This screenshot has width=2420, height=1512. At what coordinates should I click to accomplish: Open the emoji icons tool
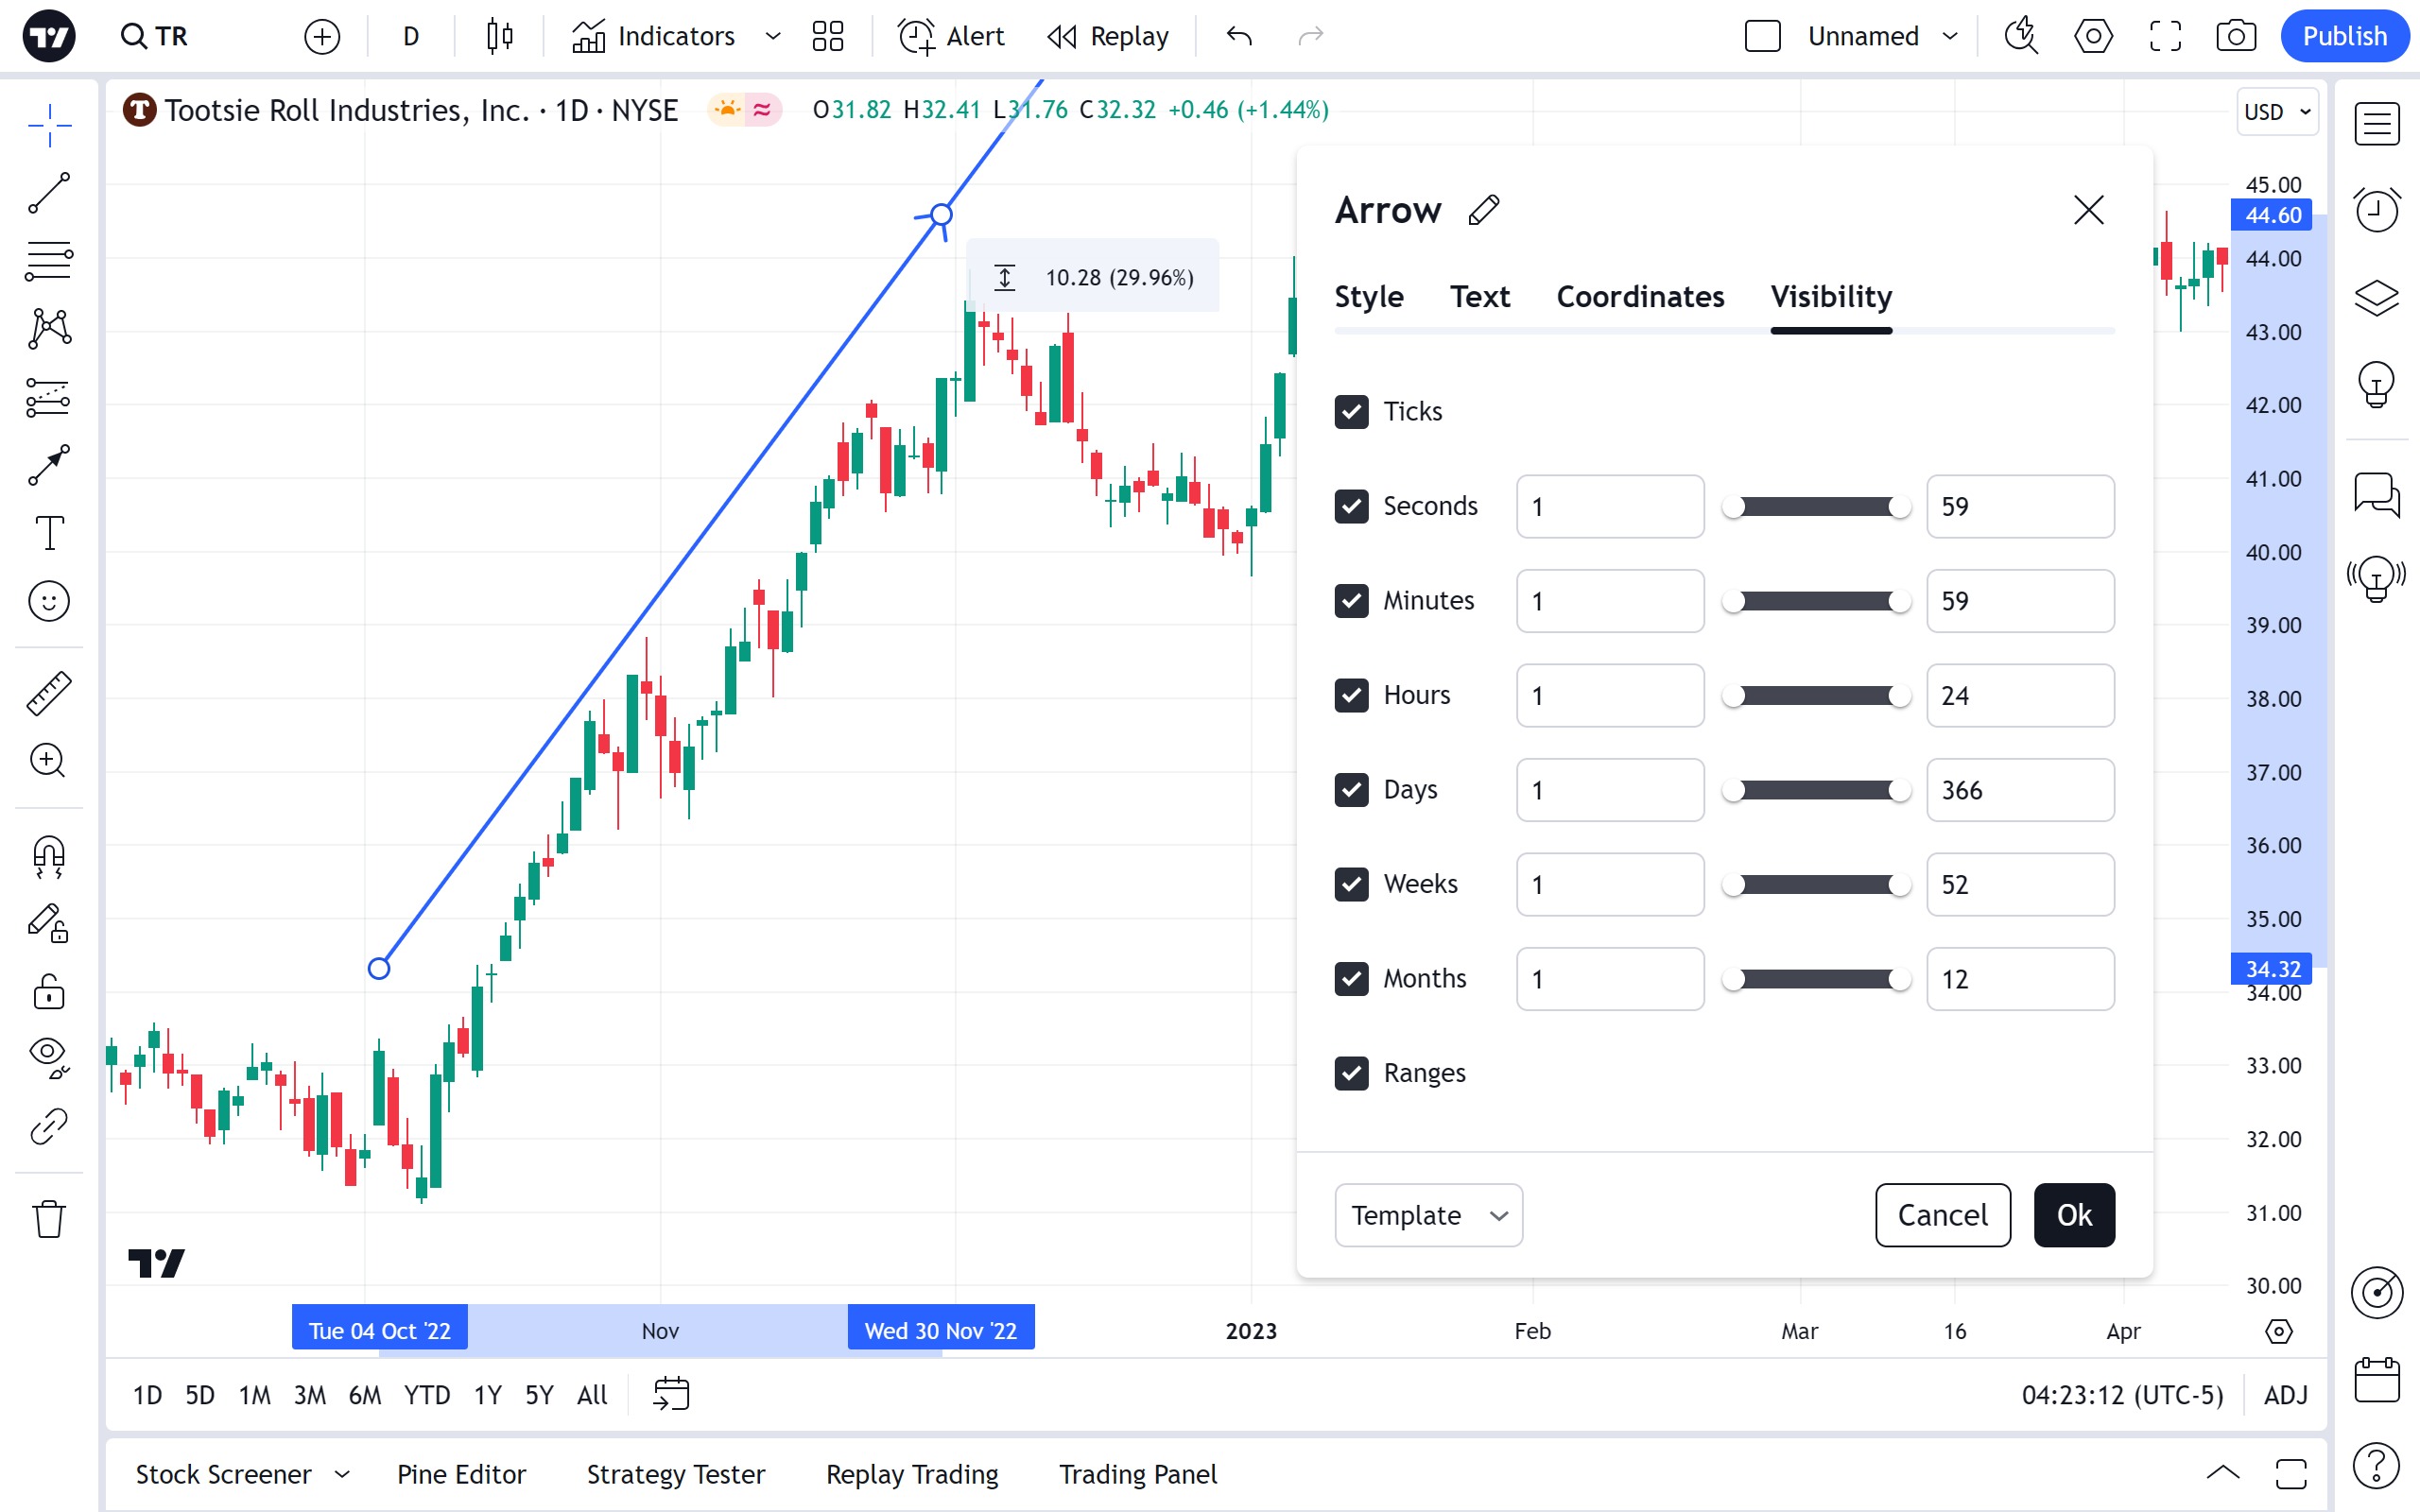49,601
